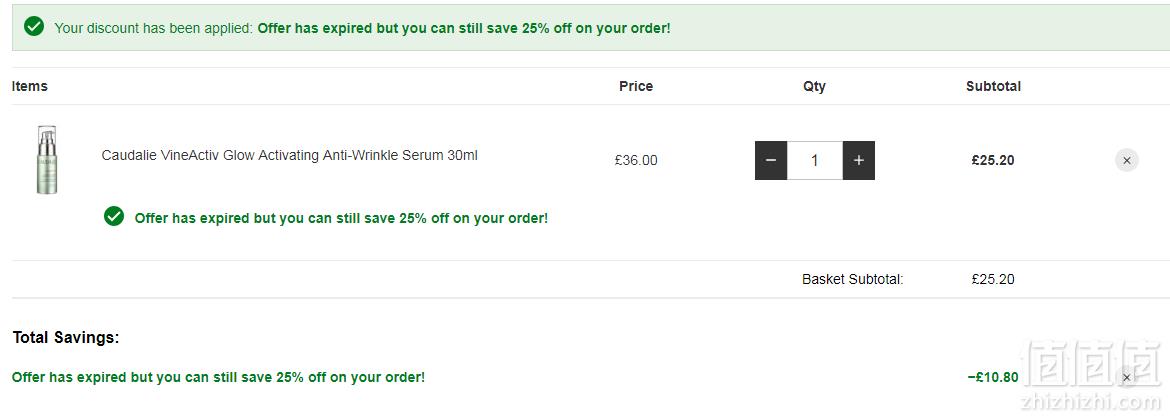Click the quantity input field showing 1
Screen dimensions: 1170x419
click(815, 160)
